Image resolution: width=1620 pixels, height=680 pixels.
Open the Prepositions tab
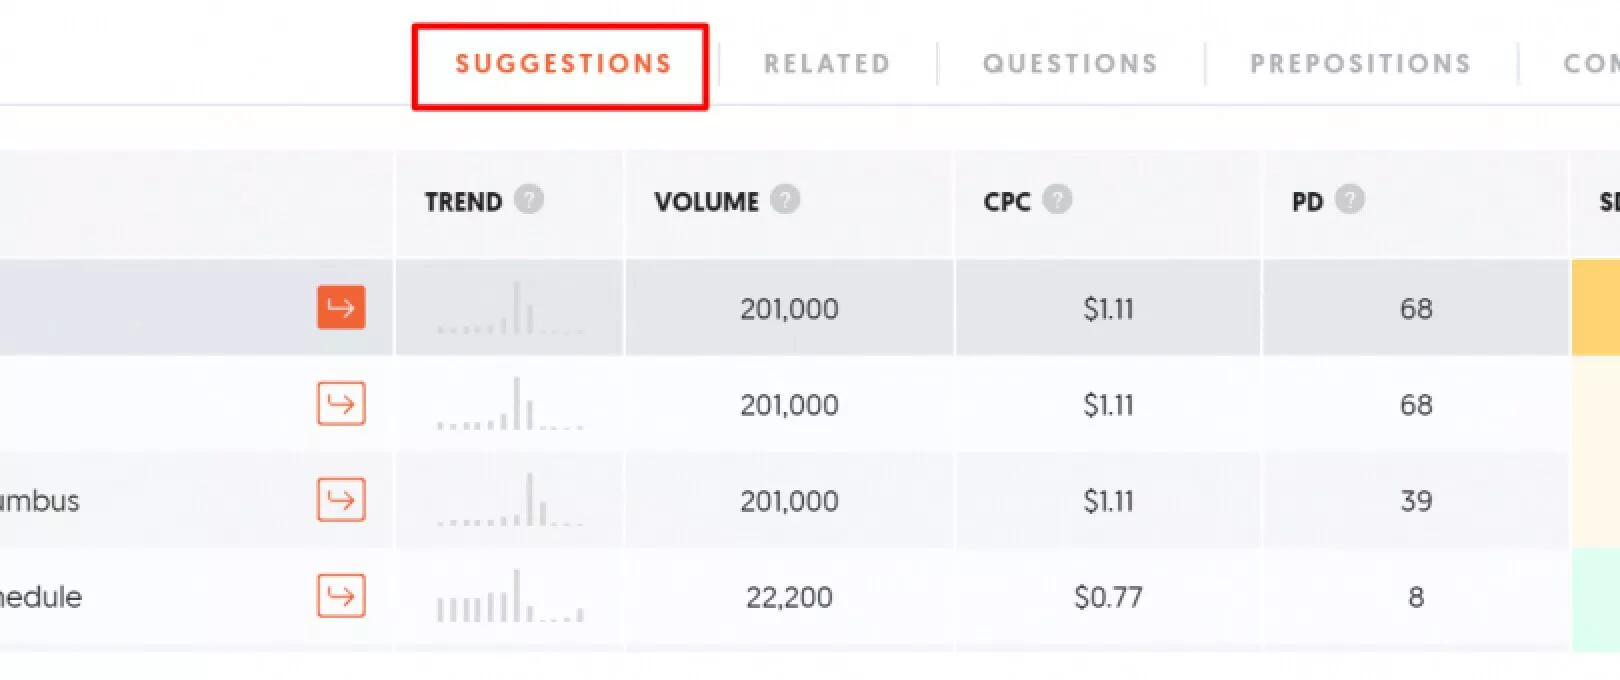(1360, 64)
